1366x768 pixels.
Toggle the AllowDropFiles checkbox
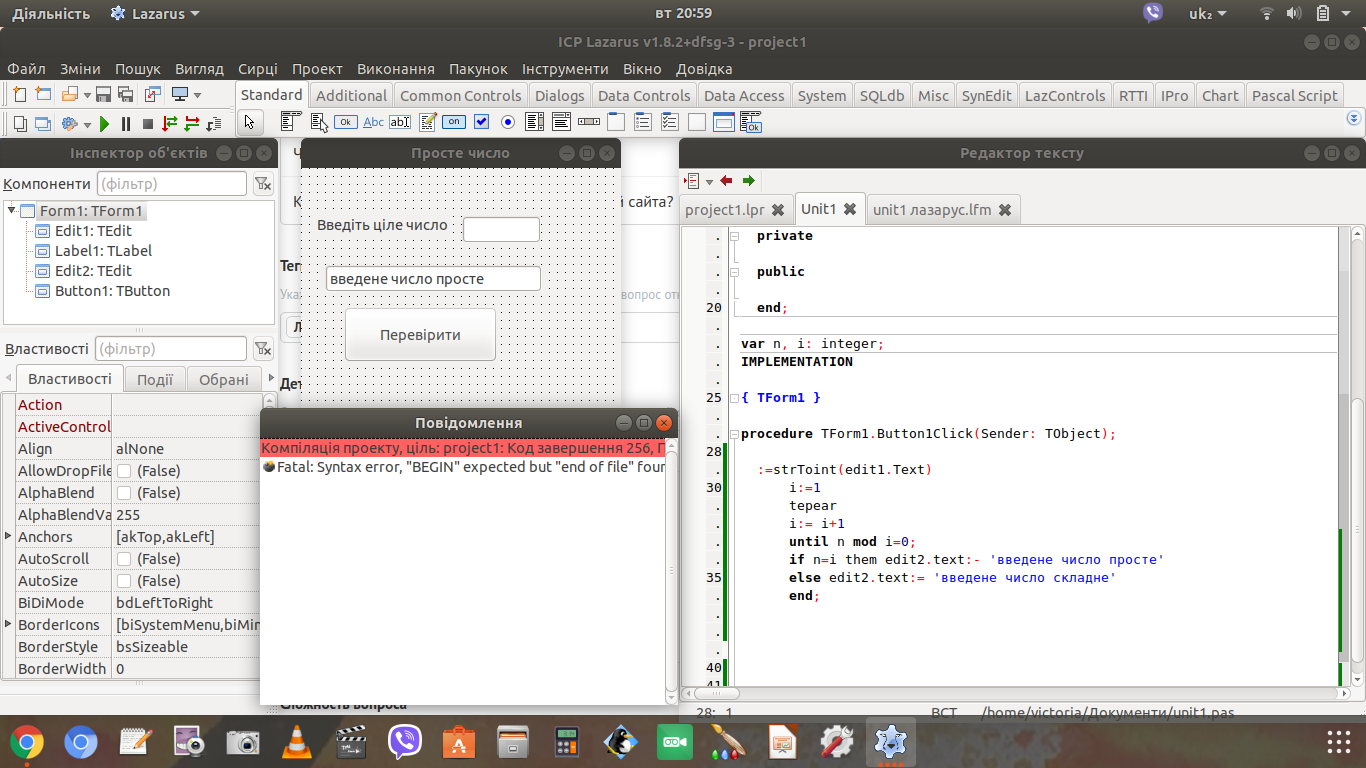[x=124, y=471]
